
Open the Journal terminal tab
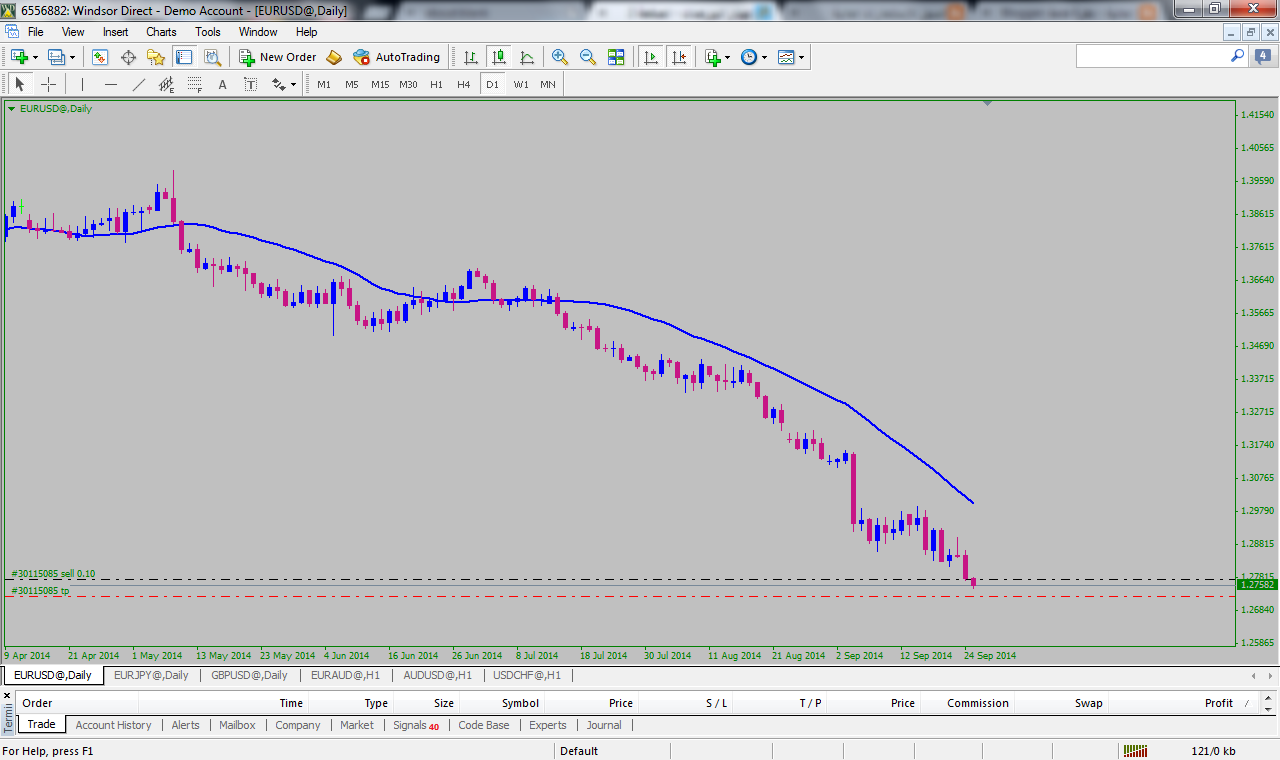(x=604, y=725)
